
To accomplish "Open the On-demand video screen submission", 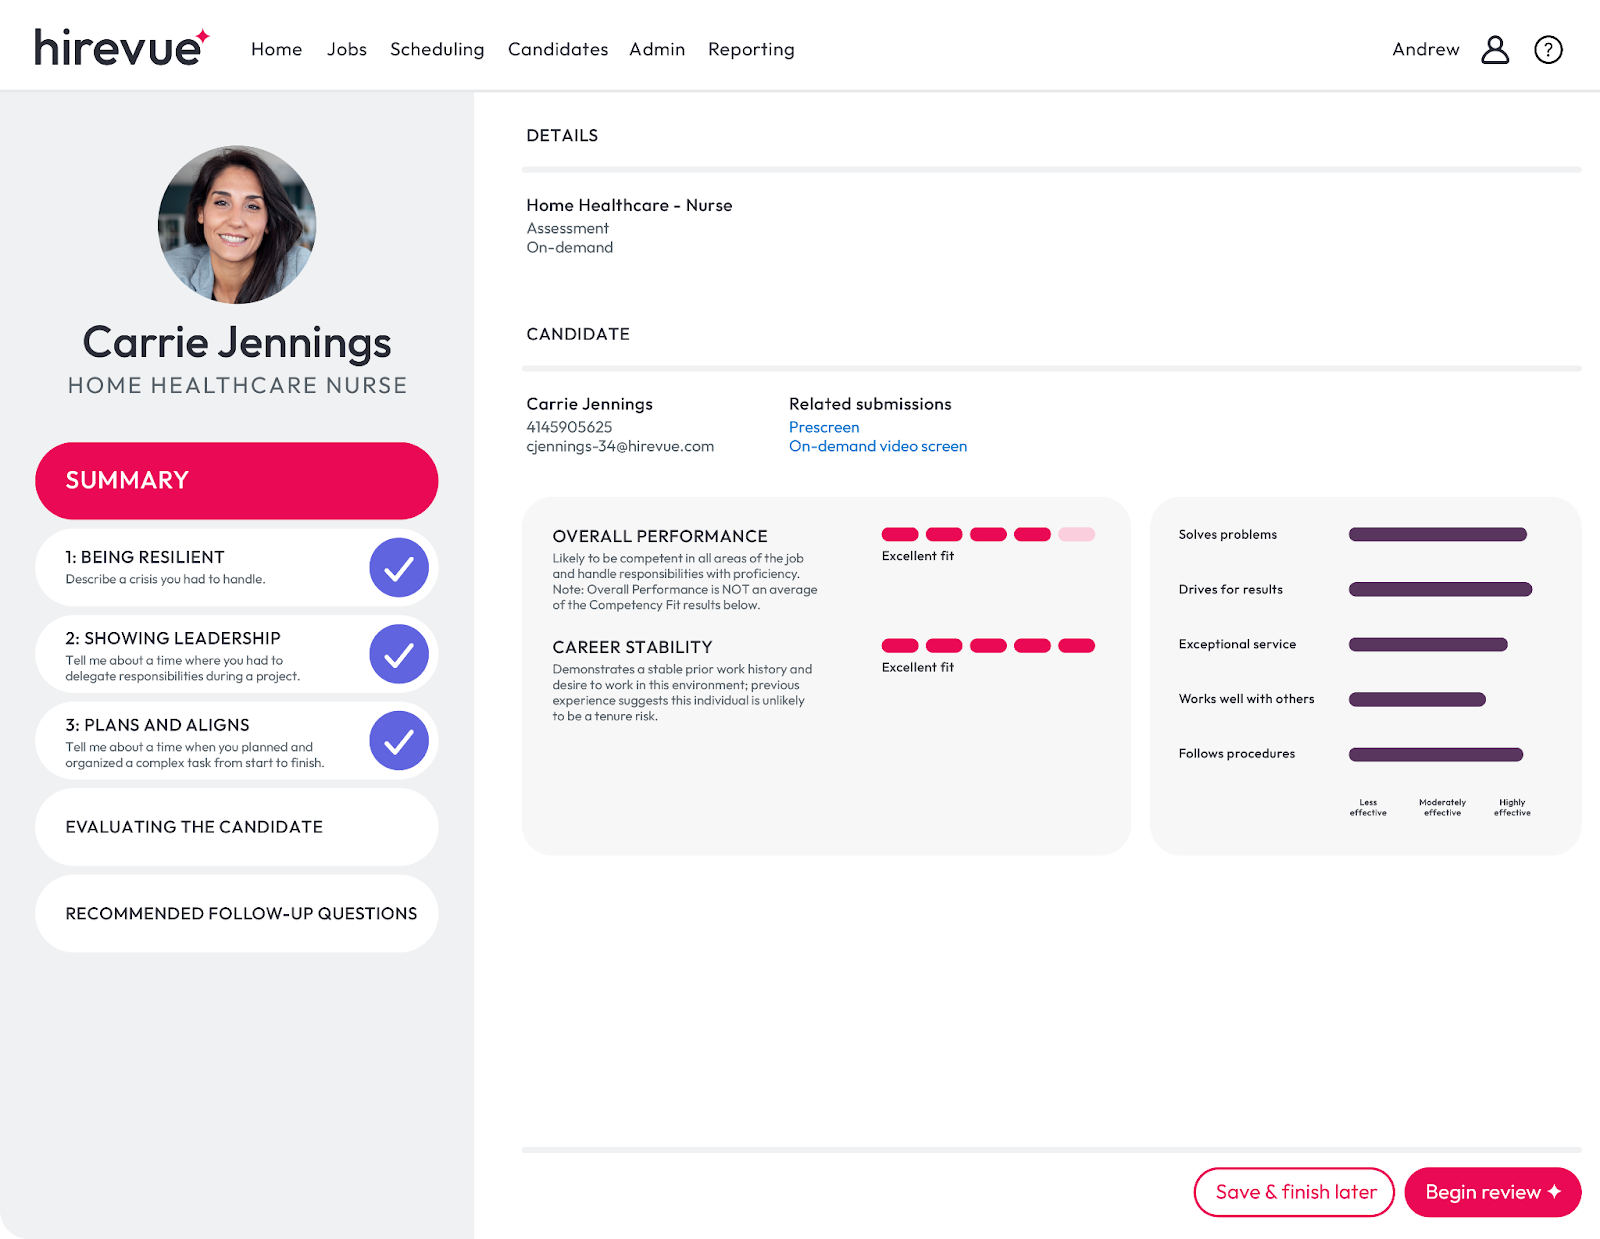I will coord(878,446).
